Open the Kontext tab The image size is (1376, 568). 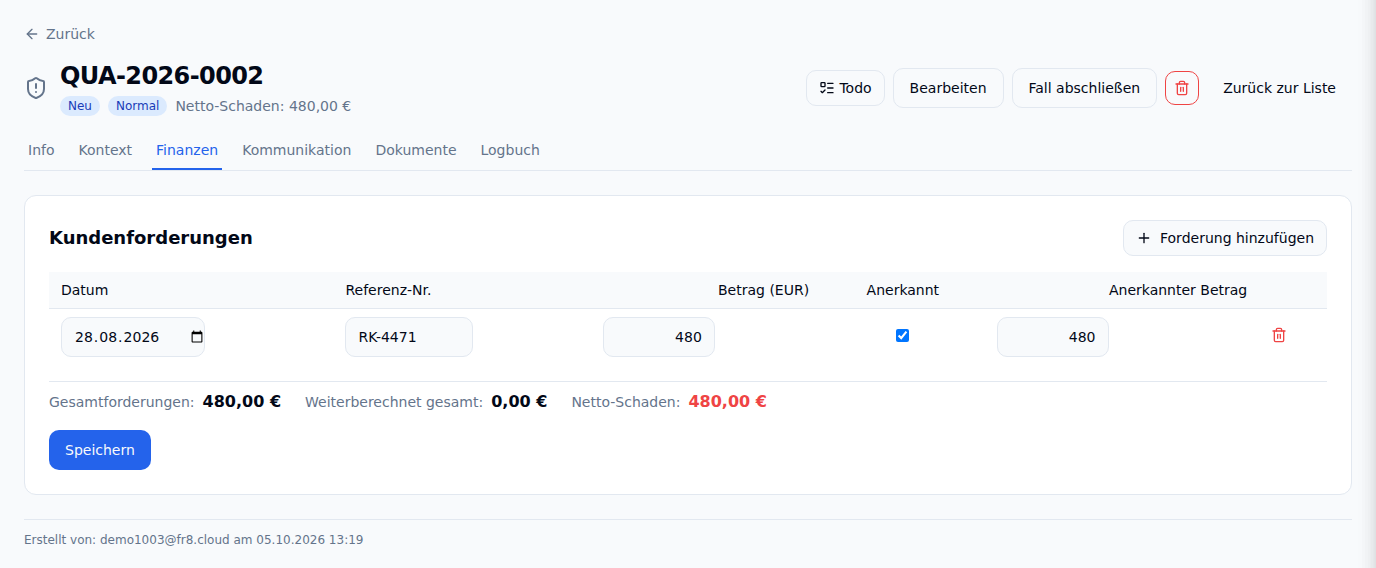(x=105, y=150)
